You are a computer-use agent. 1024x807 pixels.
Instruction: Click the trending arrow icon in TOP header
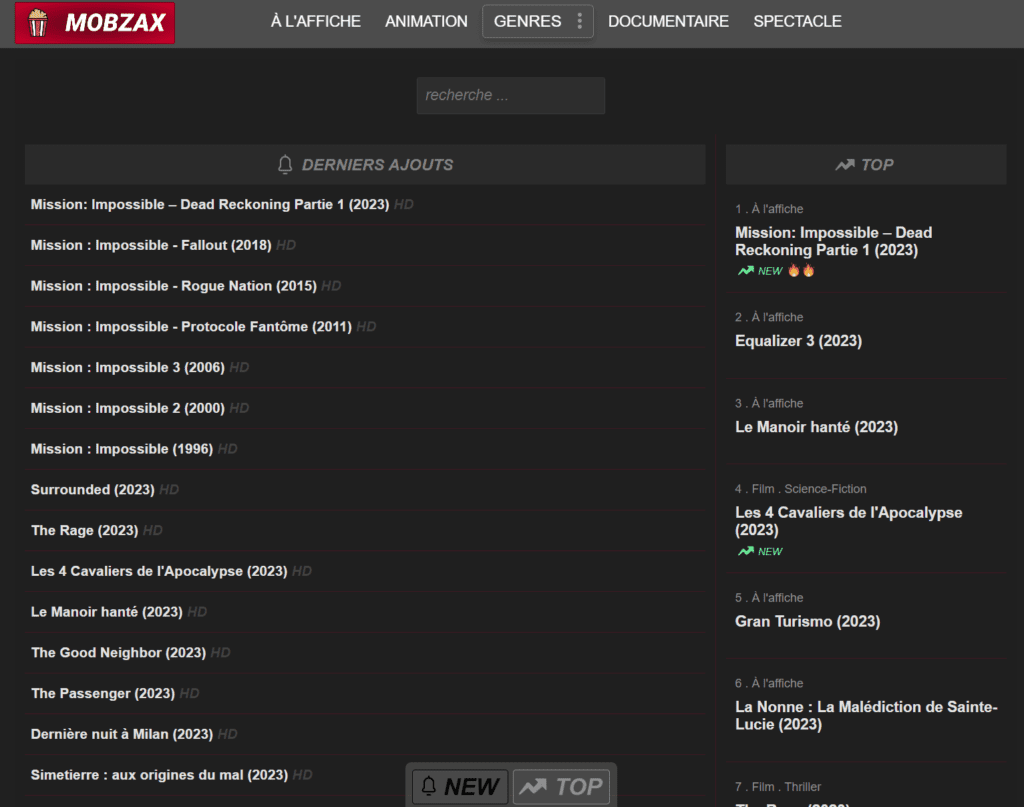(x=845, y=165)
